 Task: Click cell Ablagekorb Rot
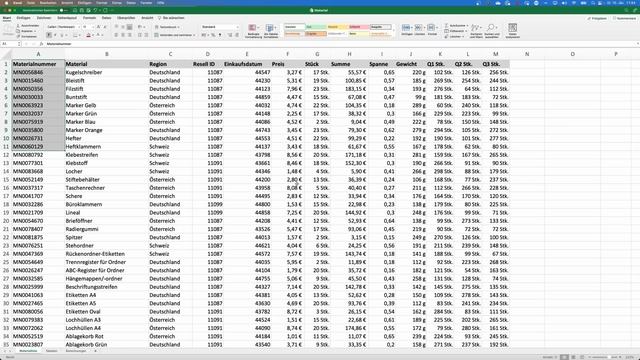107,336
